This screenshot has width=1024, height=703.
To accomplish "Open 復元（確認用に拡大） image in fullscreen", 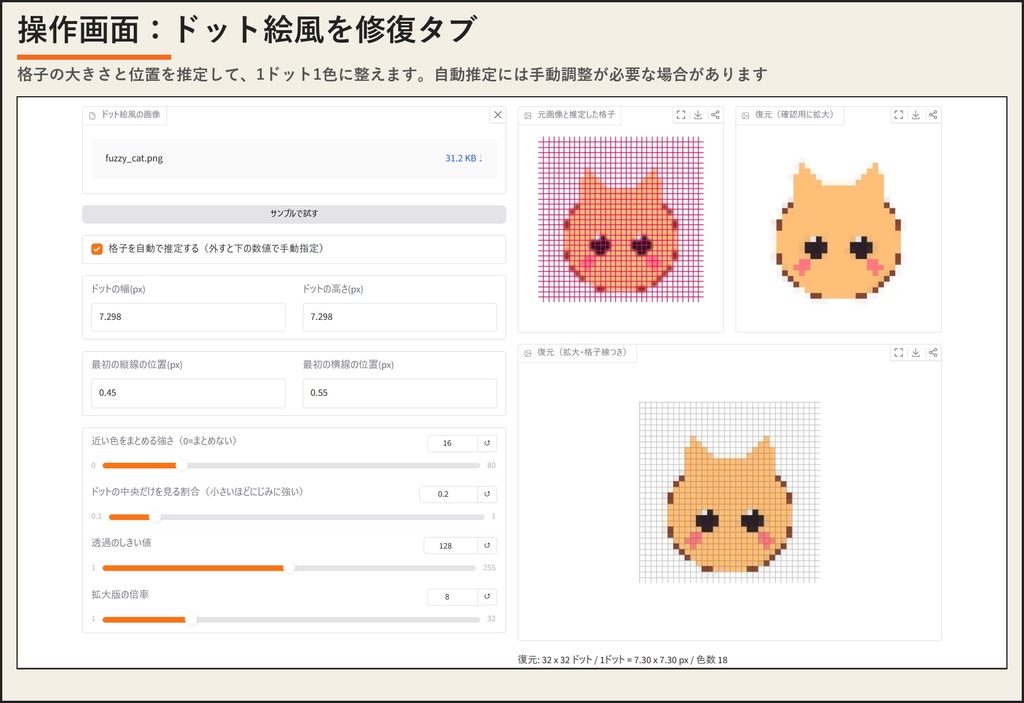I will [x=899, y=115].
